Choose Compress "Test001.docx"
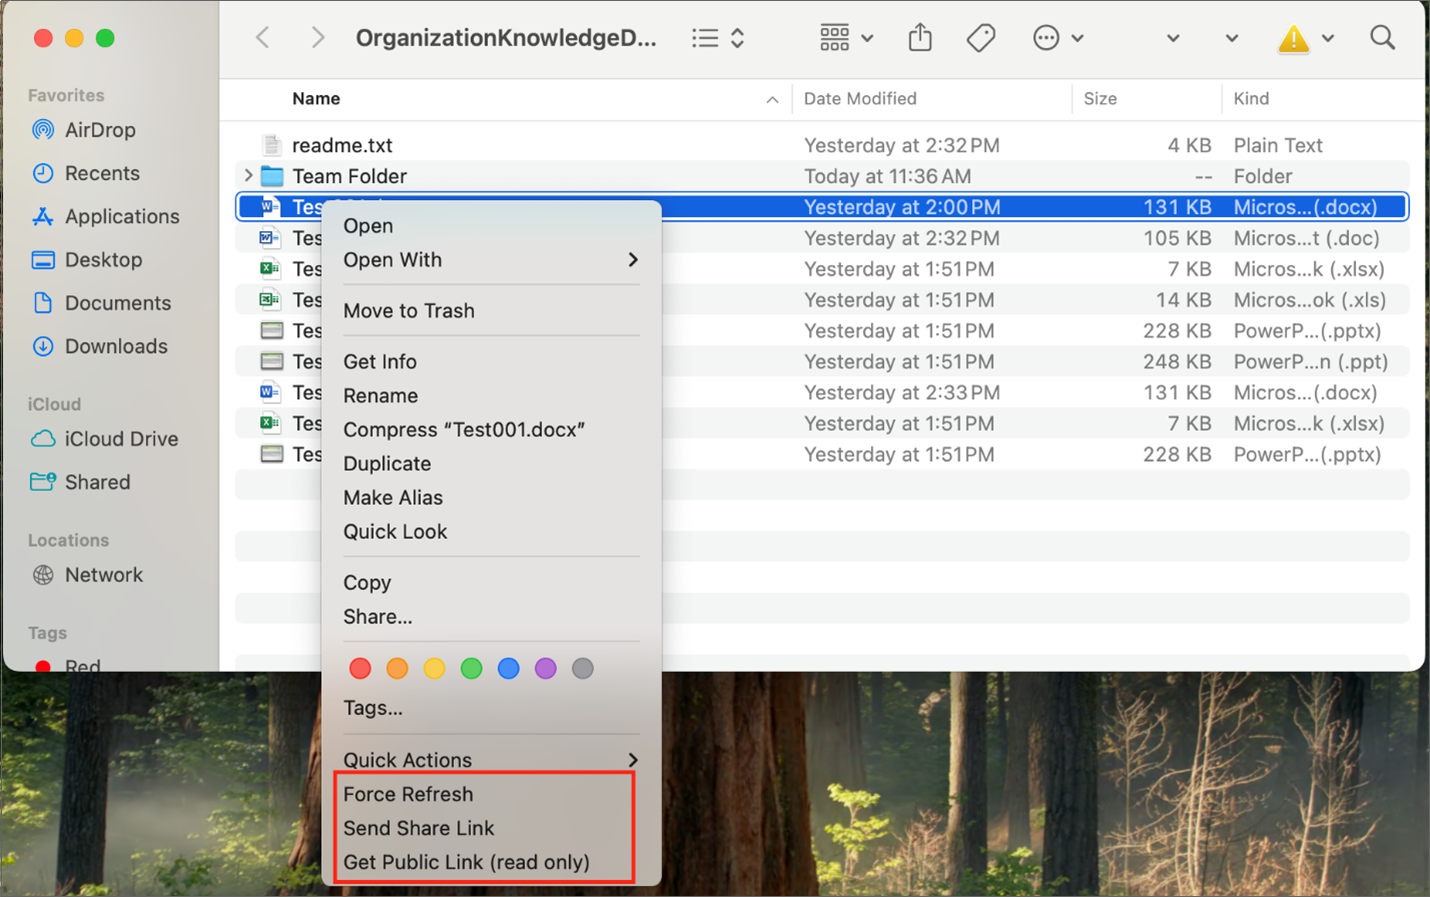 464,430
